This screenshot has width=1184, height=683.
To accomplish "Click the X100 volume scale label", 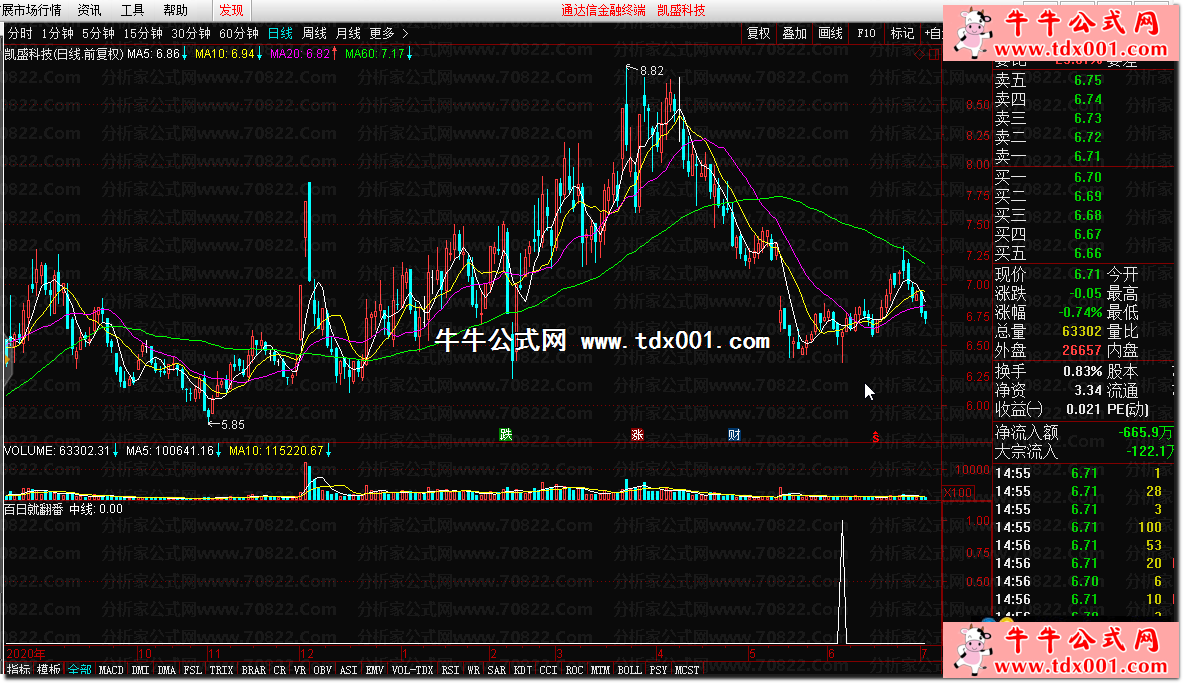I will tap(958, 492).
